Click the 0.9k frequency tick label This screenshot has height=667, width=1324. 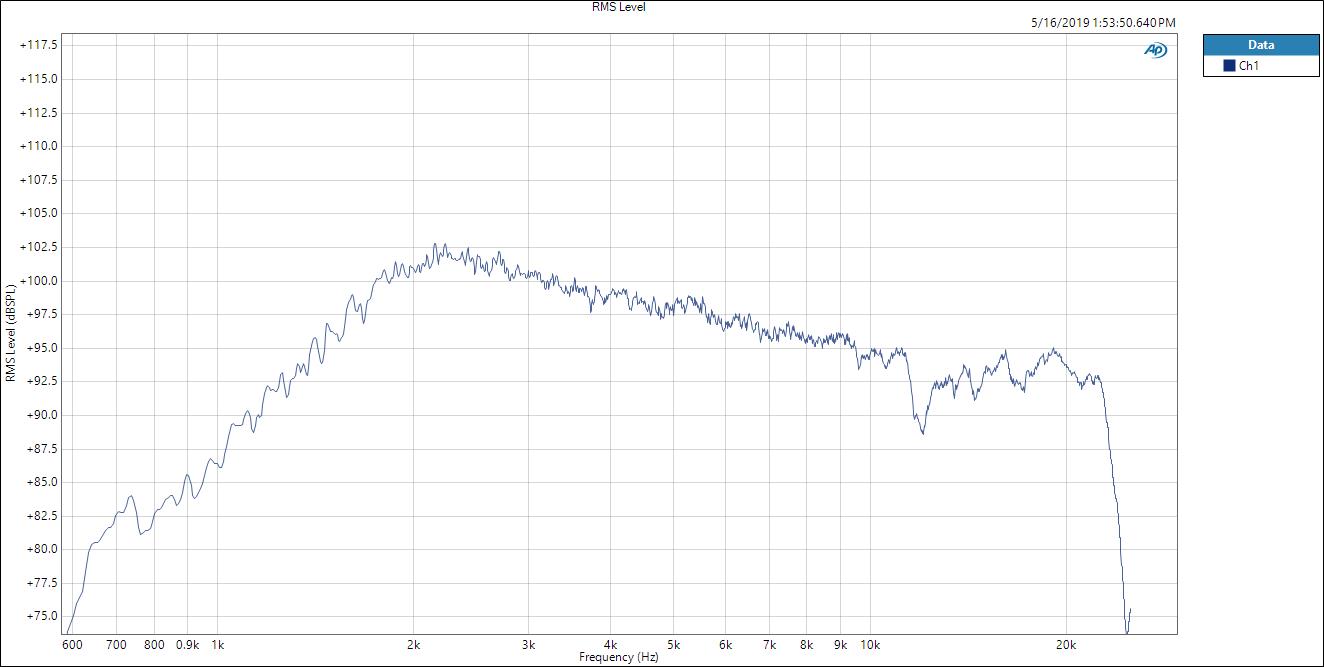(187, 646)
